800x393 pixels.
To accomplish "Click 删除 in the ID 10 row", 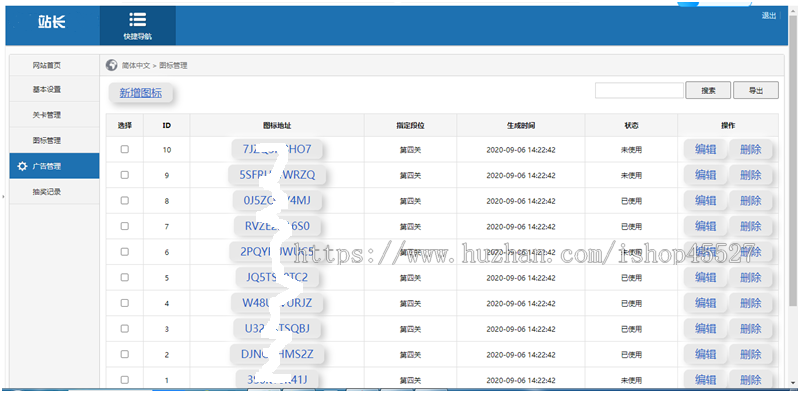I will tap(751, 150).
